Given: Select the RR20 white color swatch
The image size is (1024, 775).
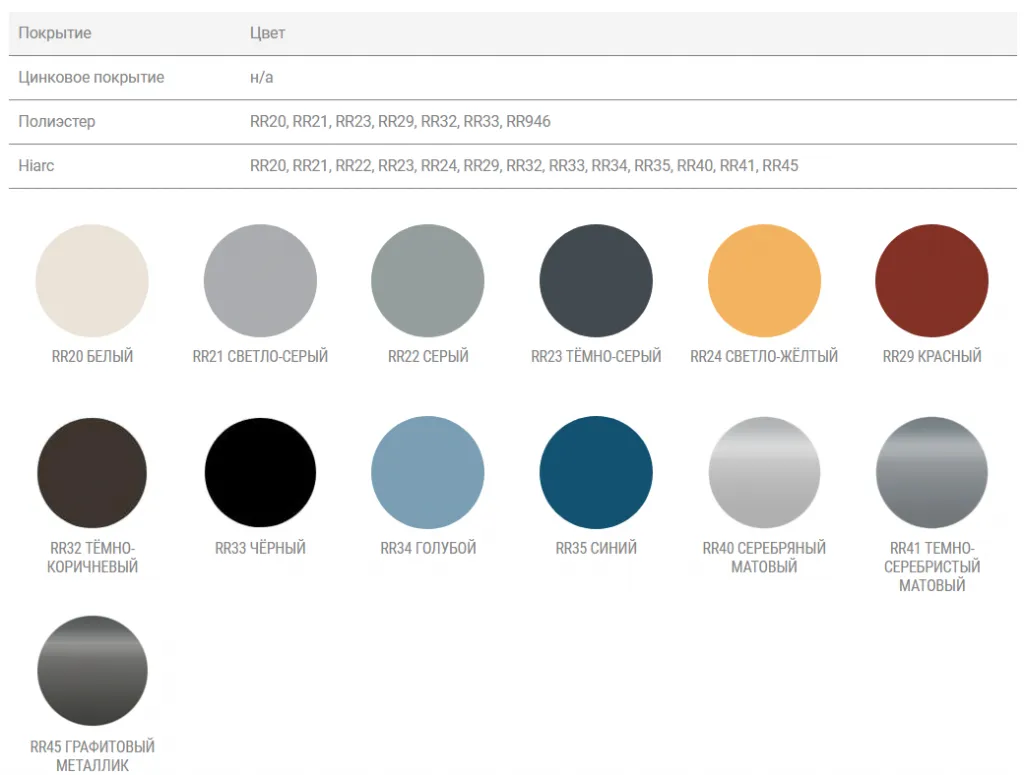Looking at the screenshot, I should pyautogui.click(x=92, y=281).
